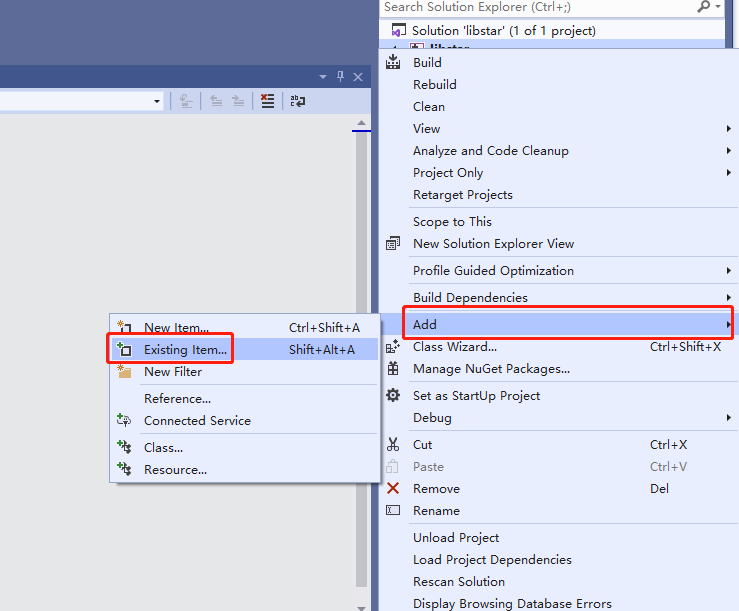Expand the Build Dependencies submenu arrow

728,297
